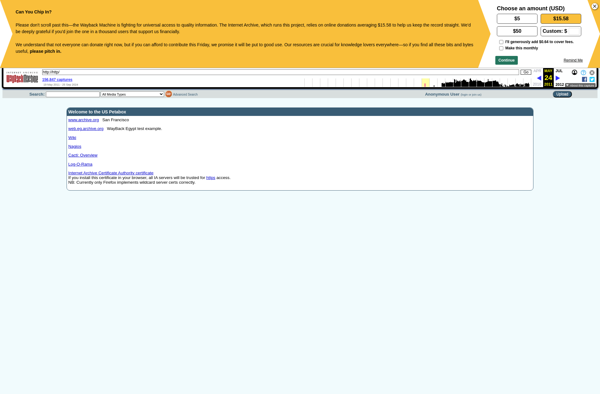
Task: Share on Facebook icon
Action: pyautogui.click(x=584, y=80)
